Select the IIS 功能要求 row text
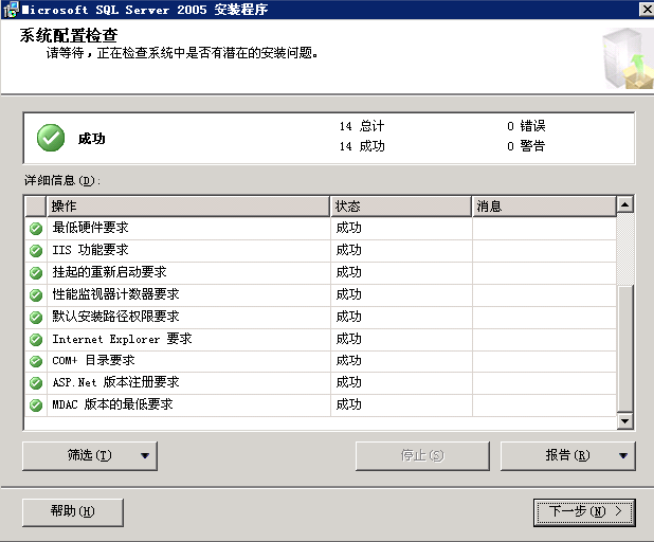The image size is (654, 543). [90, 250]
